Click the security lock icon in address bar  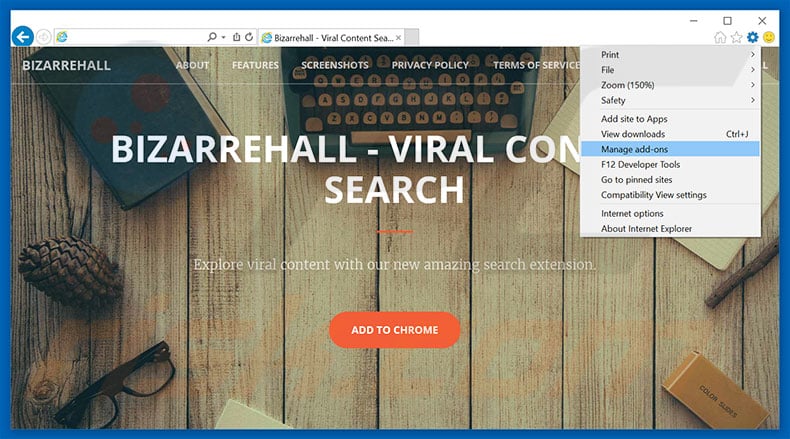236,37
